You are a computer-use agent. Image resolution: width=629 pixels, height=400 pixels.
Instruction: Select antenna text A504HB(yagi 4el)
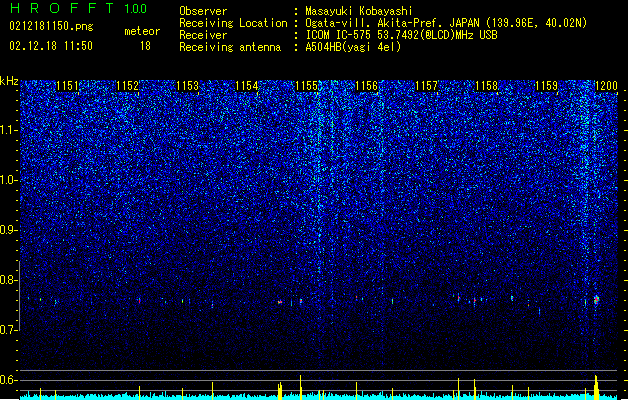click(x=353, y=47)
